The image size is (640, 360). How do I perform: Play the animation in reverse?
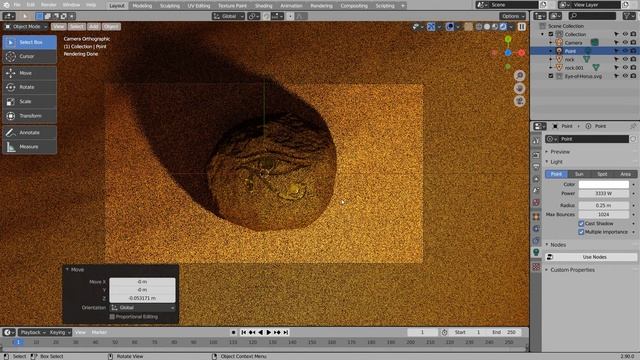(260, 332)
